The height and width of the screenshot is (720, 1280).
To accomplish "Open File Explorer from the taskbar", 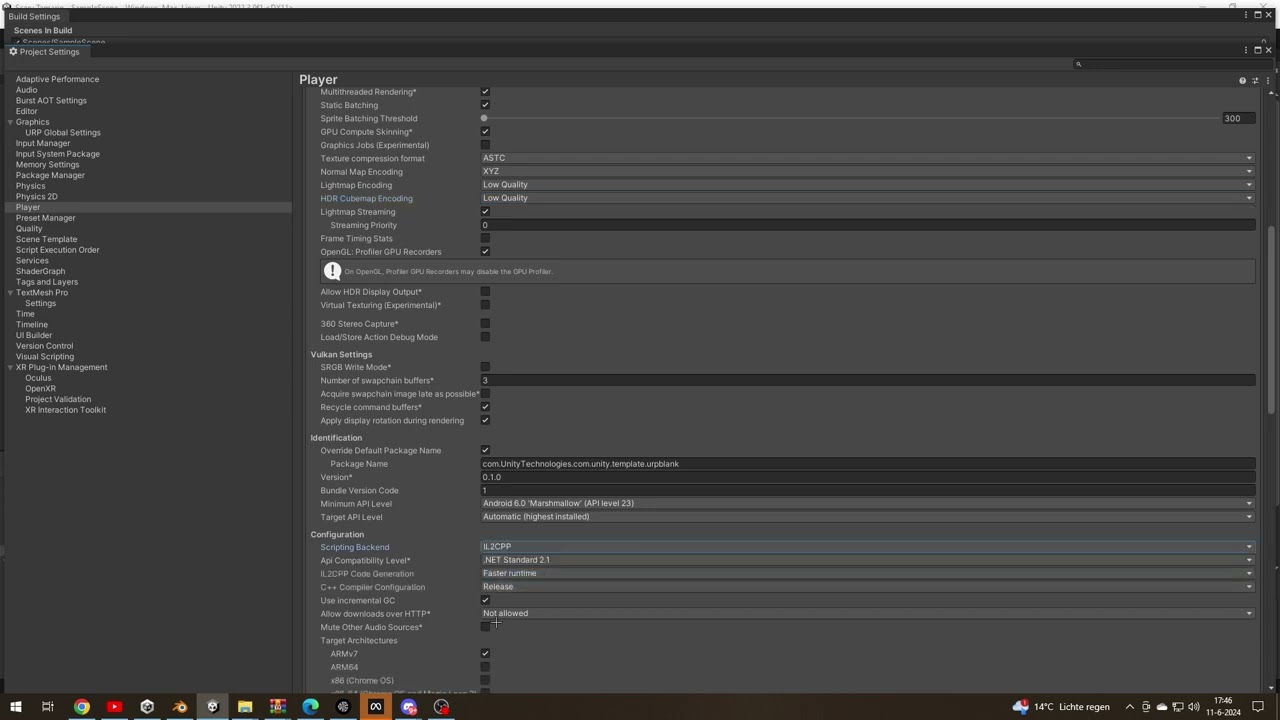I will (x=245, y=707).
